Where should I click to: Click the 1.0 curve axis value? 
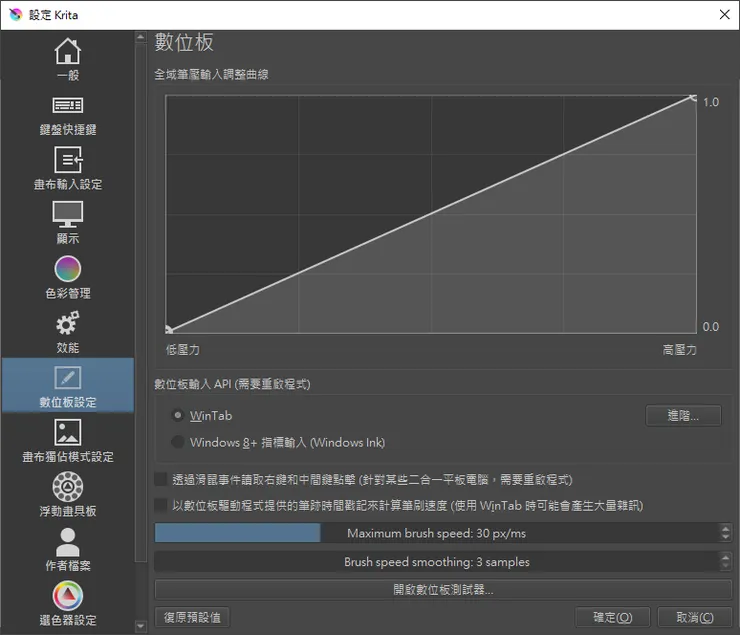[x=711, y=102]
